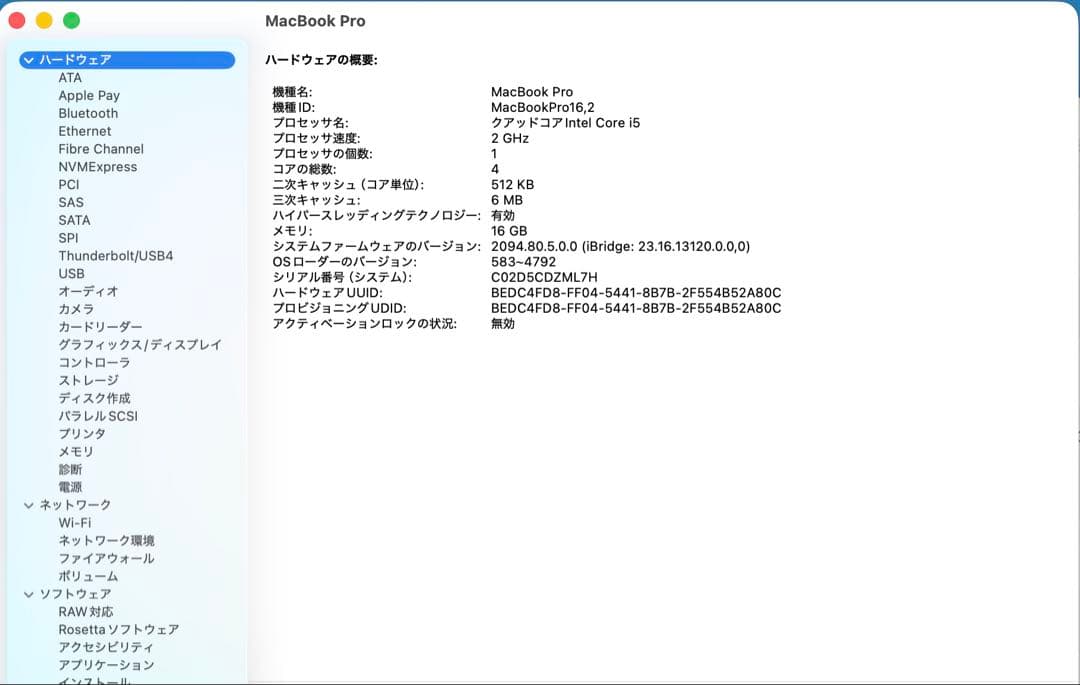Select グラフィックス/ディスプレイ entry

[140, 345]
